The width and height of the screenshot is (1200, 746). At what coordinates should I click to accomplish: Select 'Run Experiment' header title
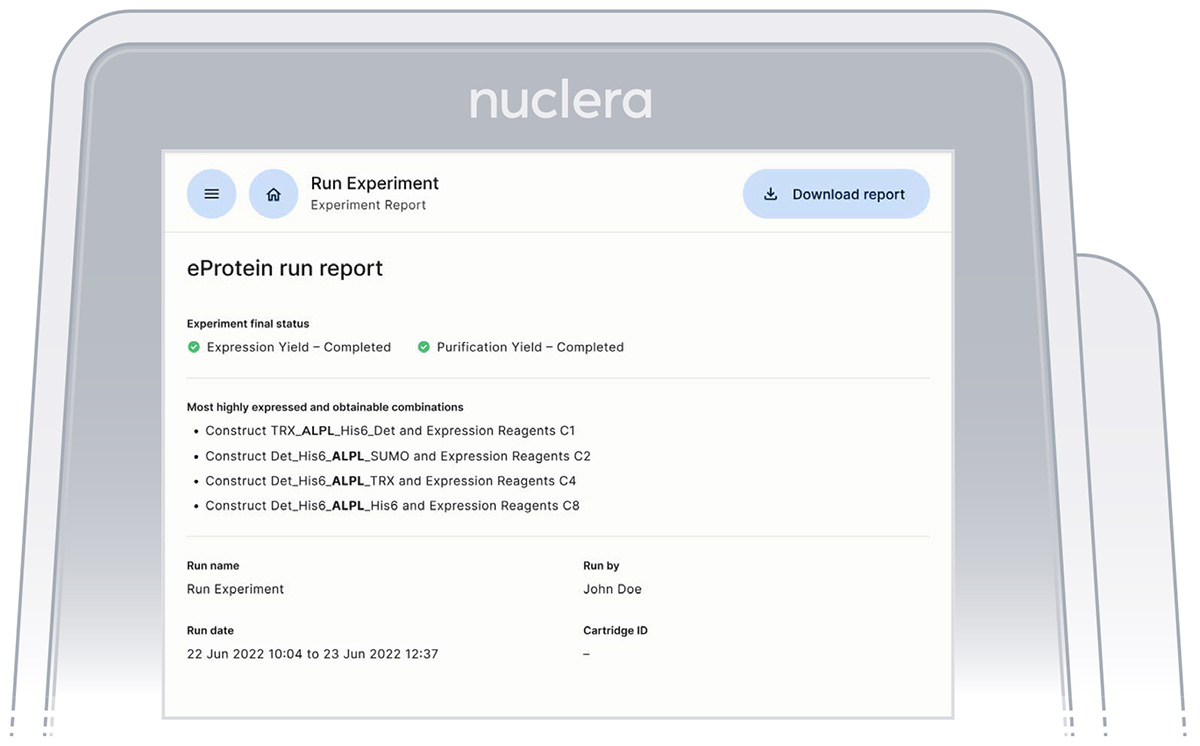point(375,183)
